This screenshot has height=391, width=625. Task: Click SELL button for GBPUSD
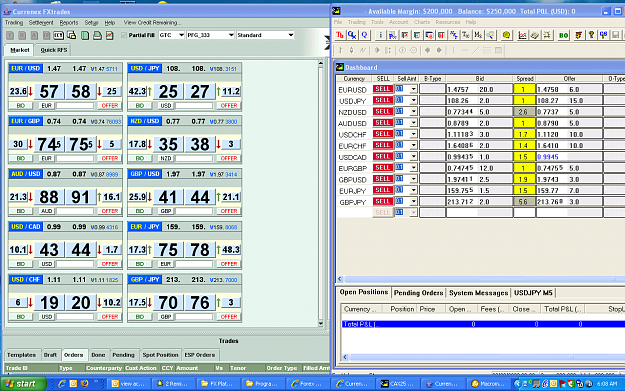(383, 179)
